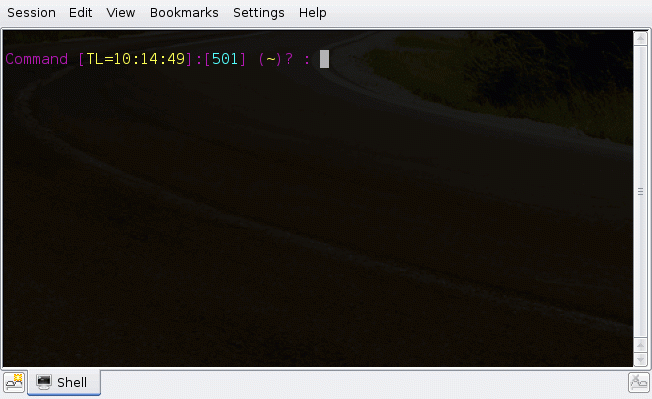Click the down arrow at the scrollbar bottom
The width and height of the screenshot is (652, 399).
(640, 359)
